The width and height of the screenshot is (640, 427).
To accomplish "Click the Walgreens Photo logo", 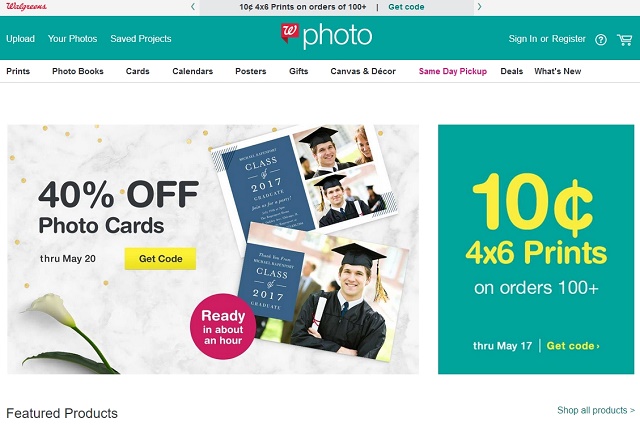I will 327,36.
